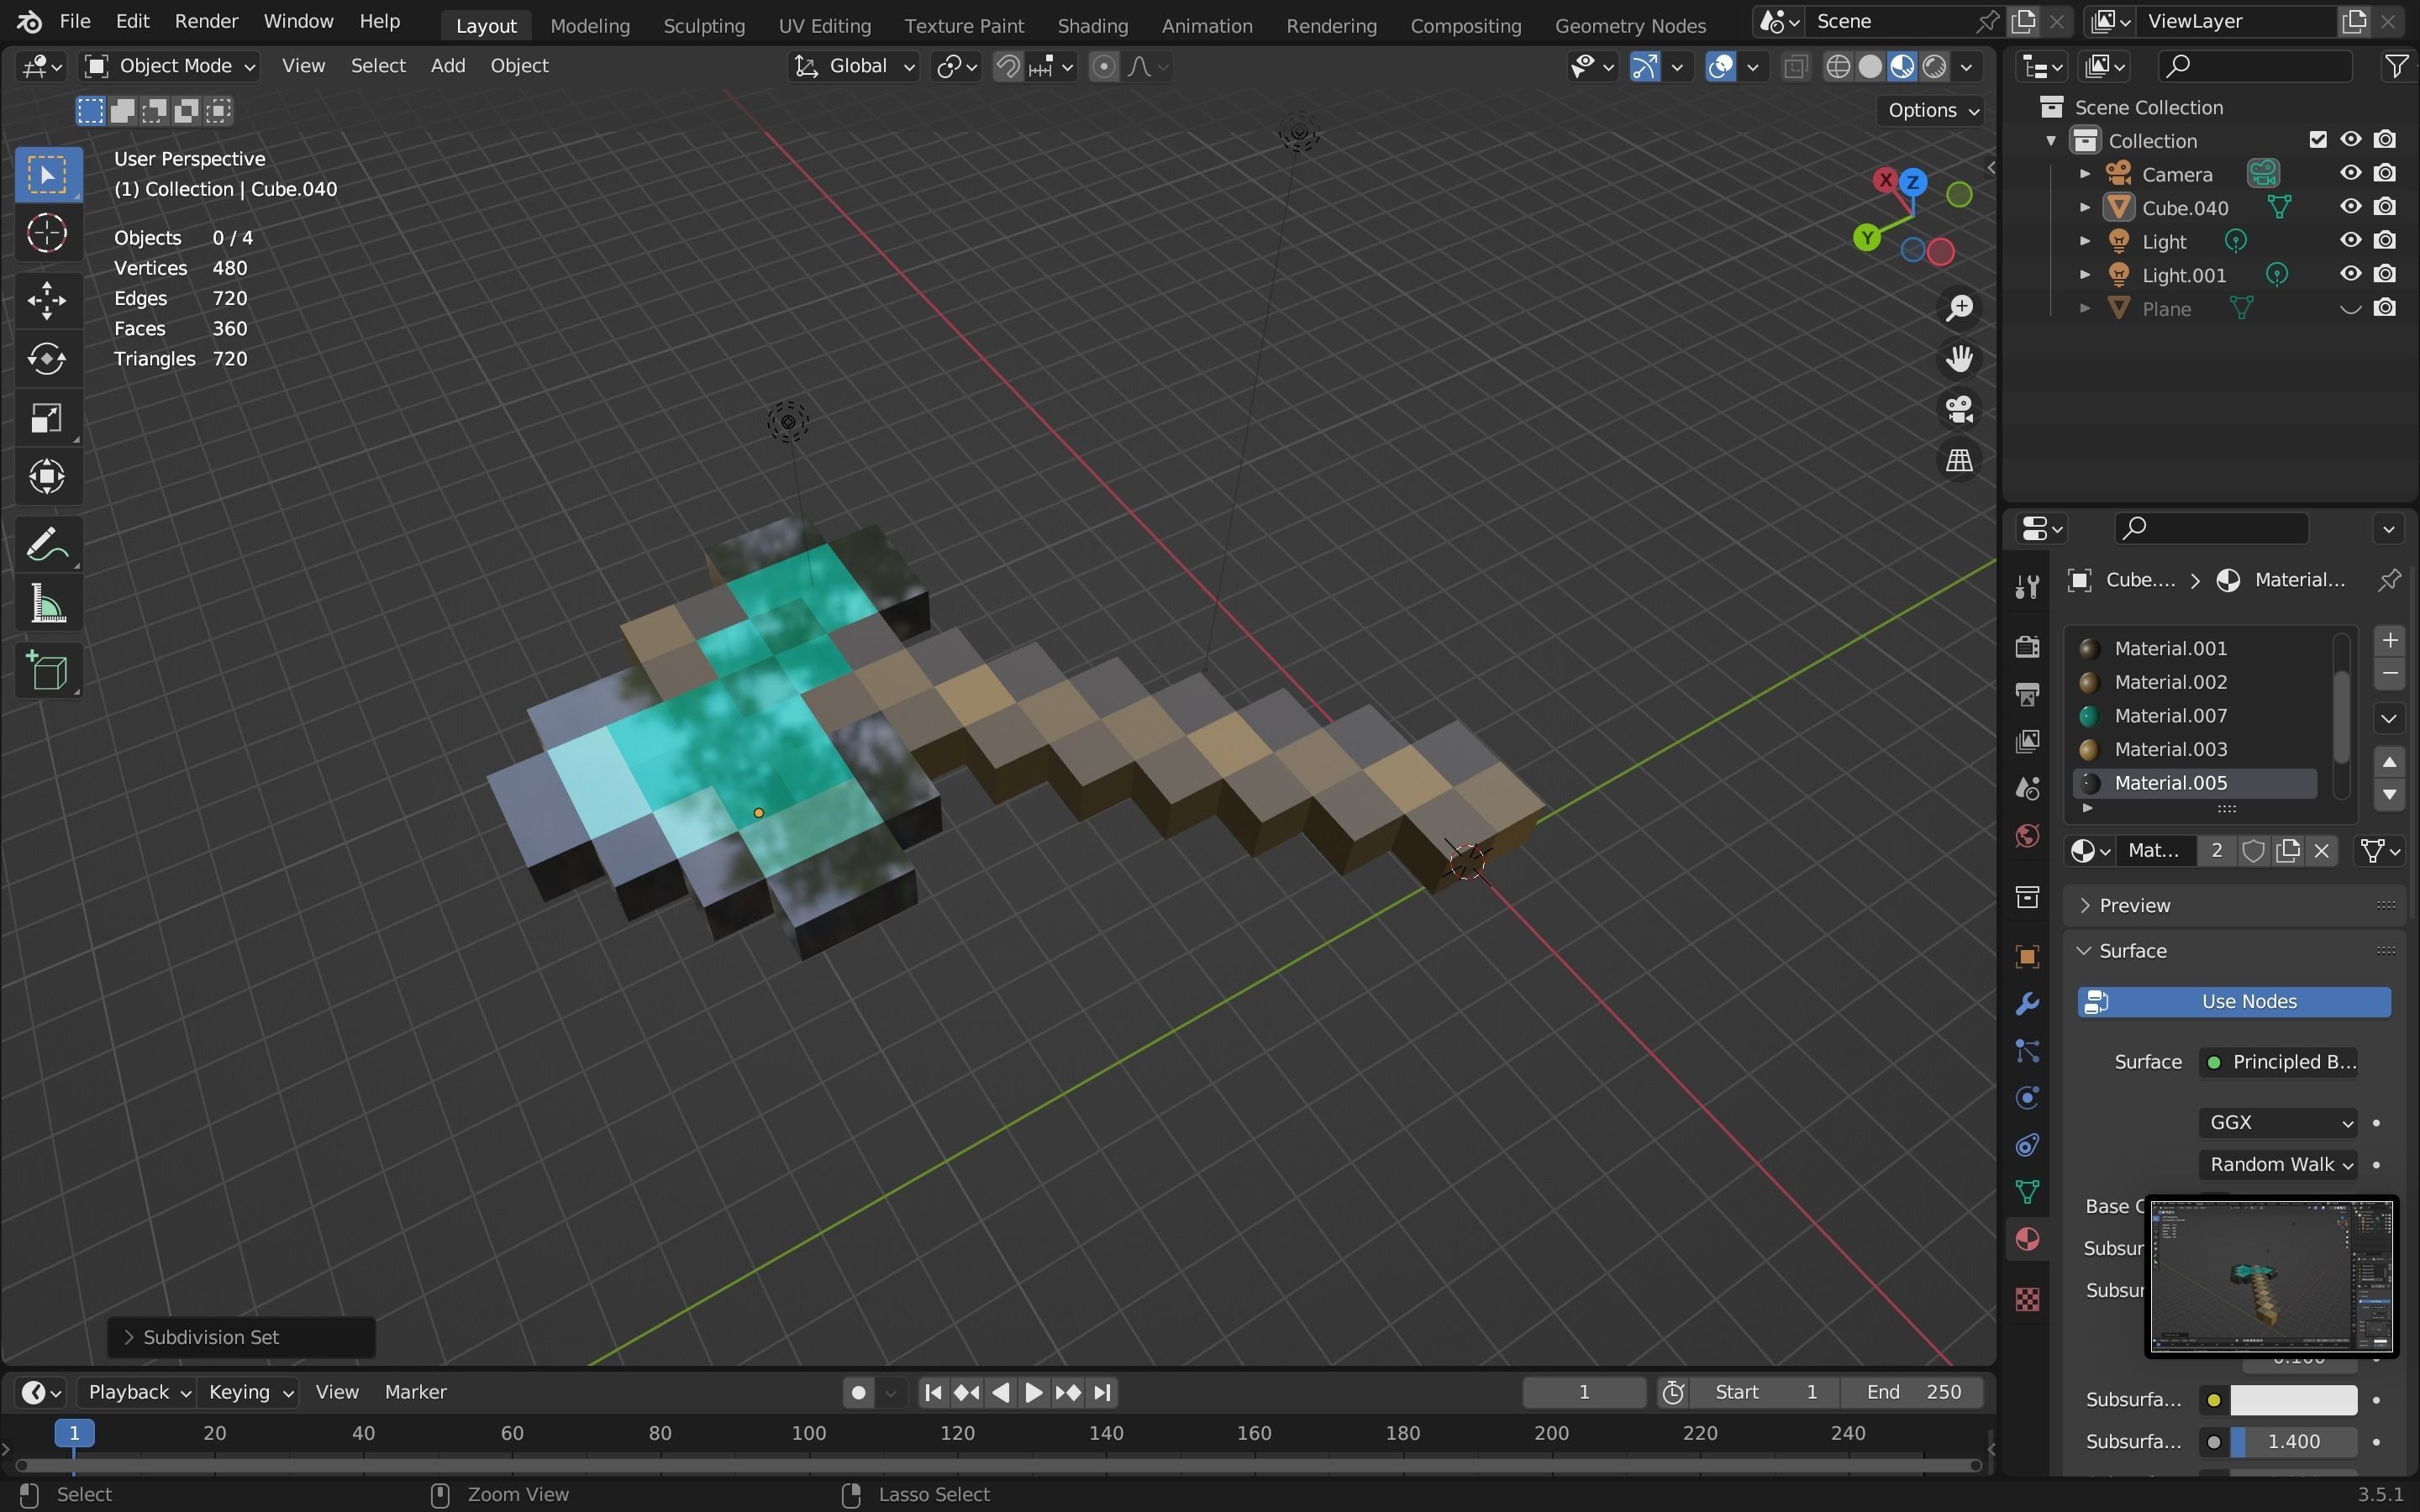Open the Object properties tab

coord(2027,957)
